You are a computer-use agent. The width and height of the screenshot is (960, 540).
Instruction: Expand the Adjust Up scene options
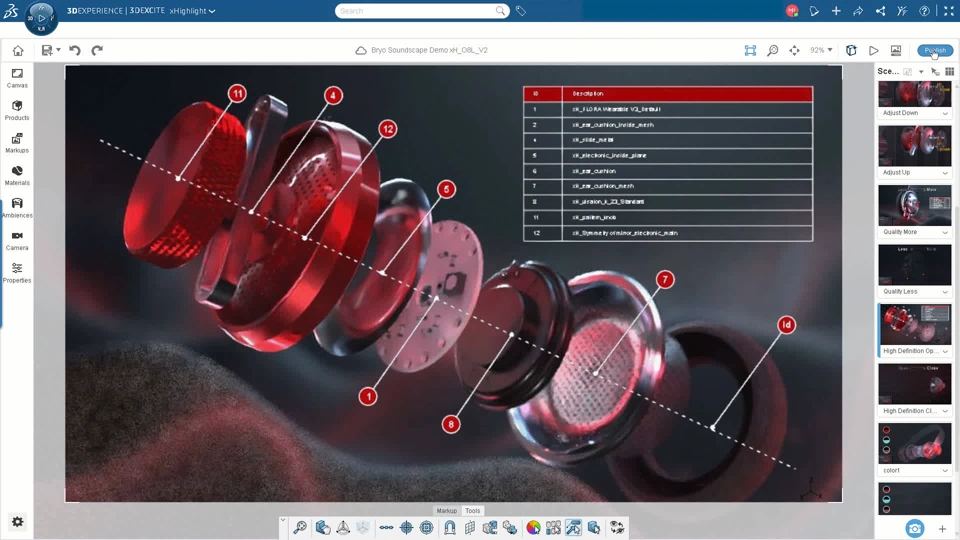(x=945, y=173)
